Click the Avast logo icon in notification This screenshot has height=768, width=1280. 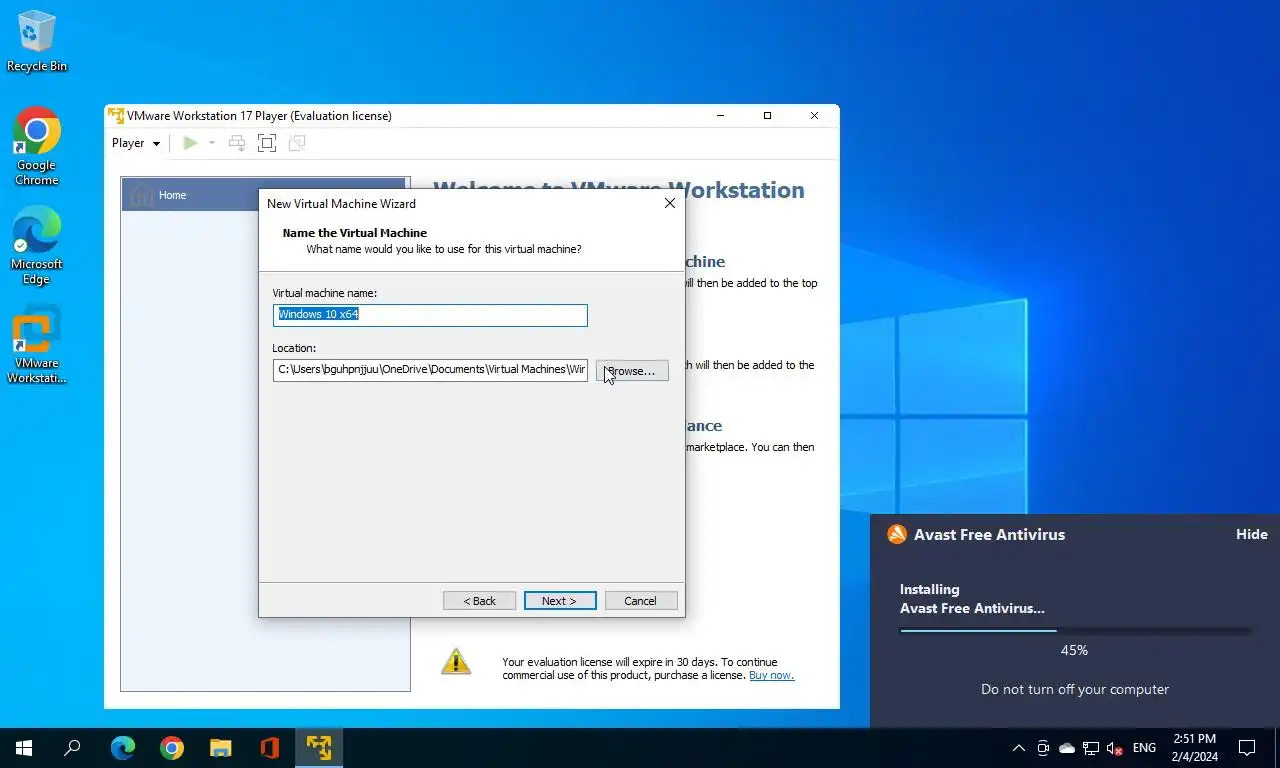click(x=897, y=534)
